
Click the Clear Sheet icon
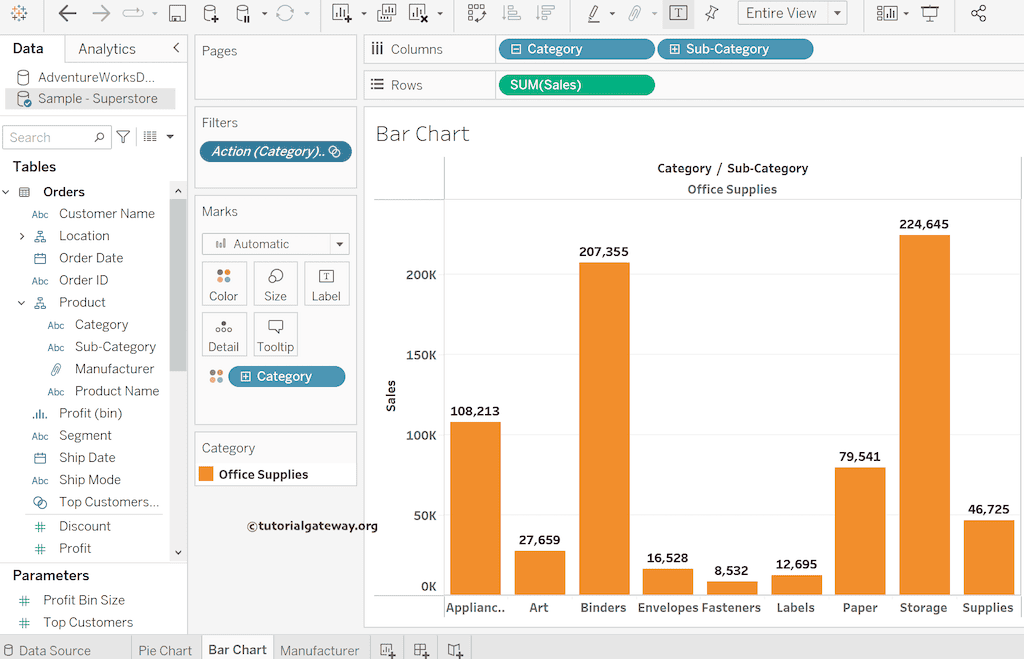point(419,14)
